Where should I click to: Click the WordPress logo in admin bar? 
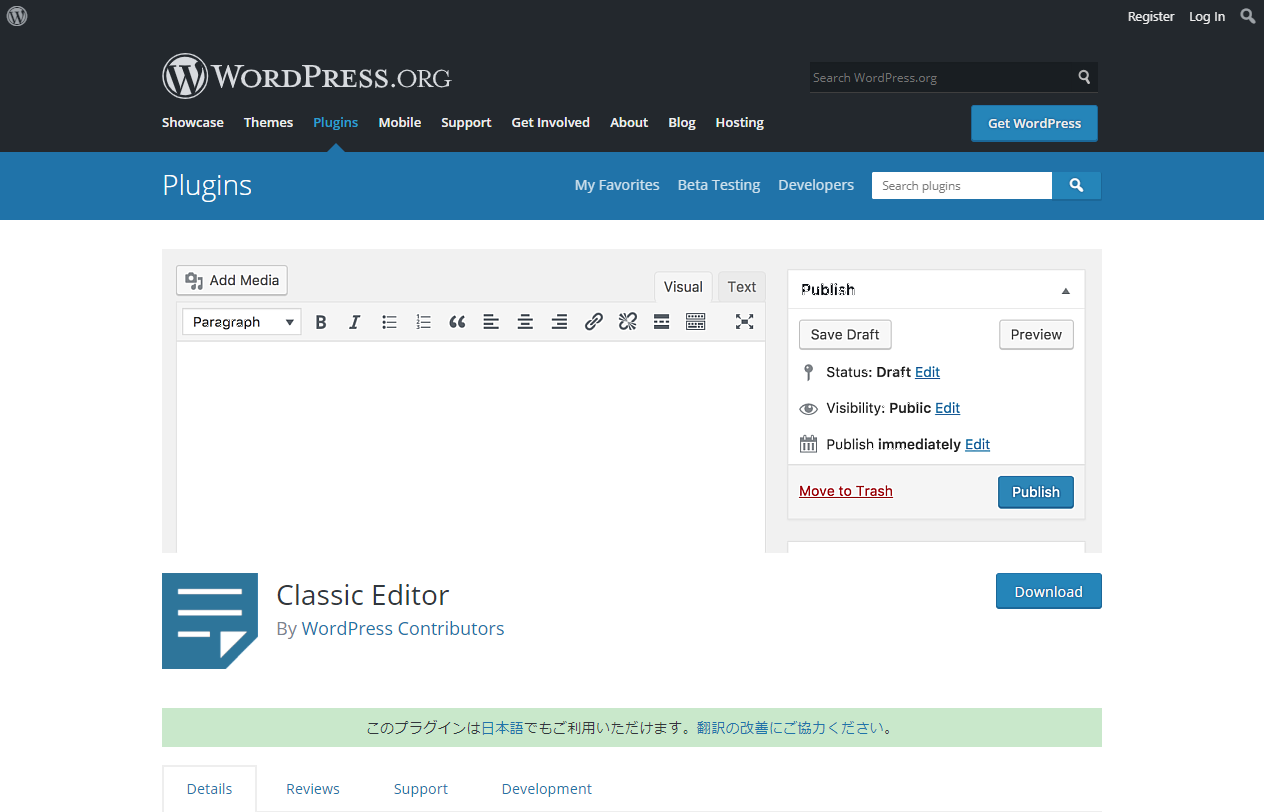[x=16, y=16]
